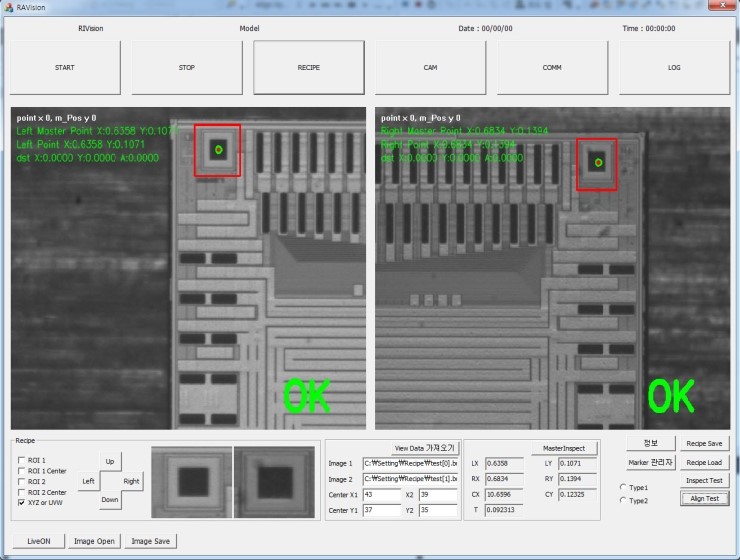Uncheck the XYZ or UVW checkbox

tap(22, 504)
